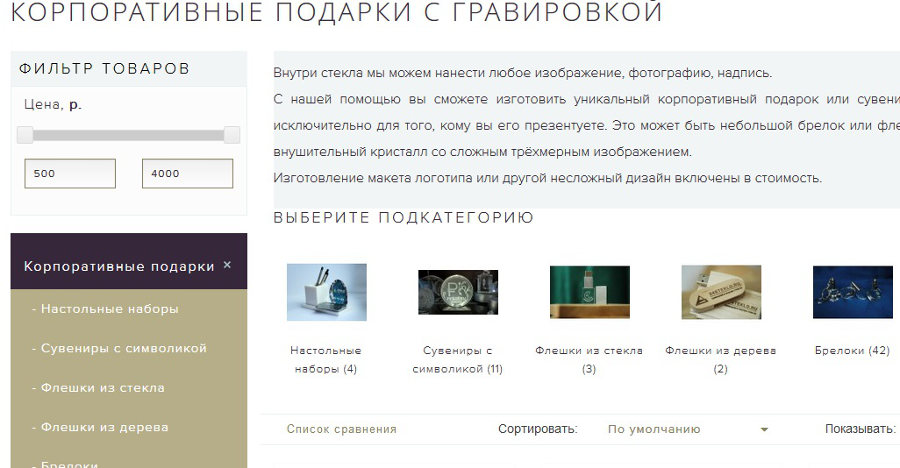Open the Брелоки (42) subcategory link

pyautogui.click(x=852, y=351)
